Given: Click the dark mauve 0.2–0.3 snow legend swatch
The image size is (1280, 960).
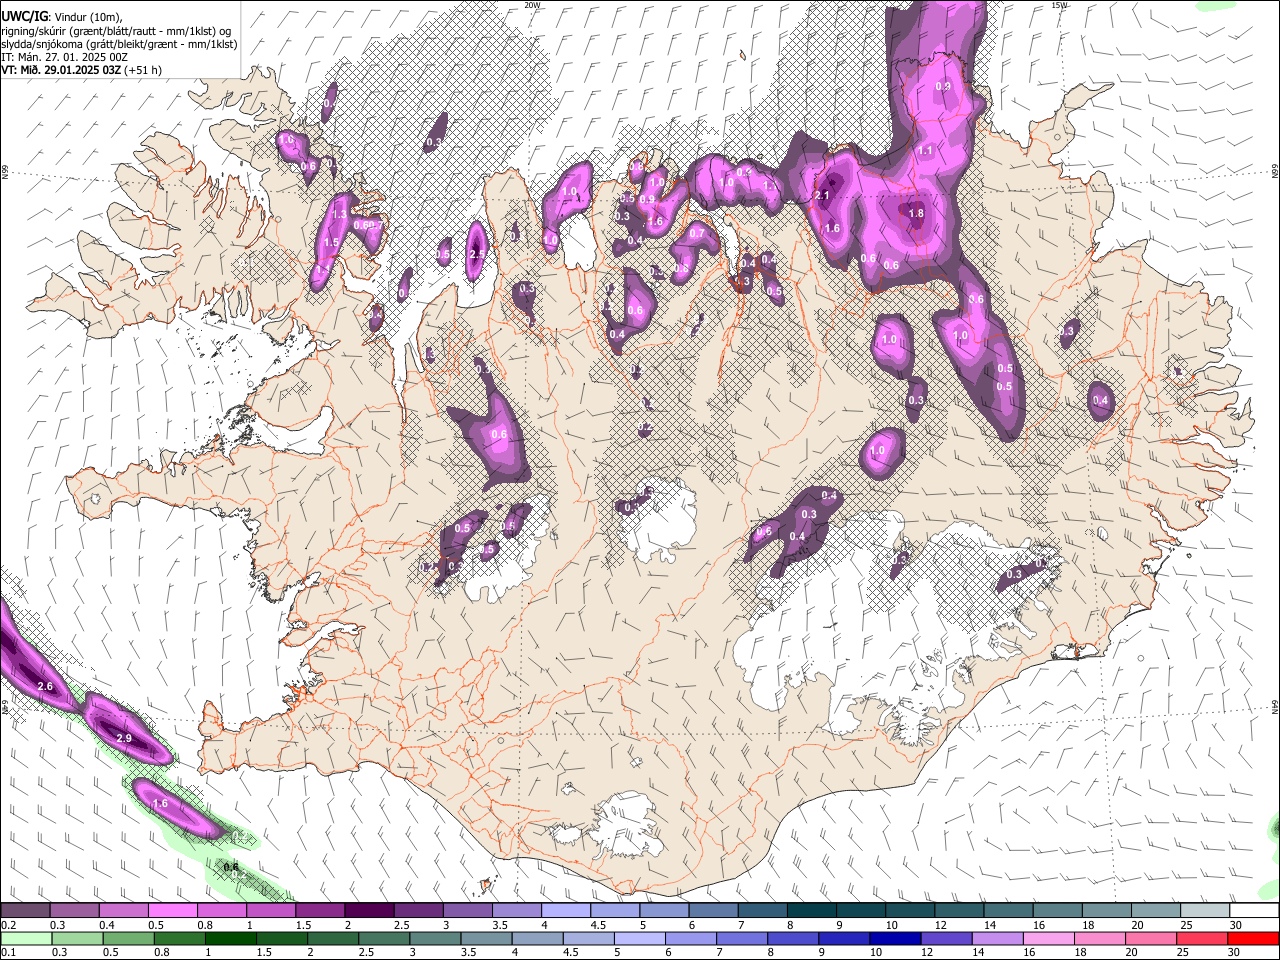Looking at the screenshot, I should pos(26,911).
